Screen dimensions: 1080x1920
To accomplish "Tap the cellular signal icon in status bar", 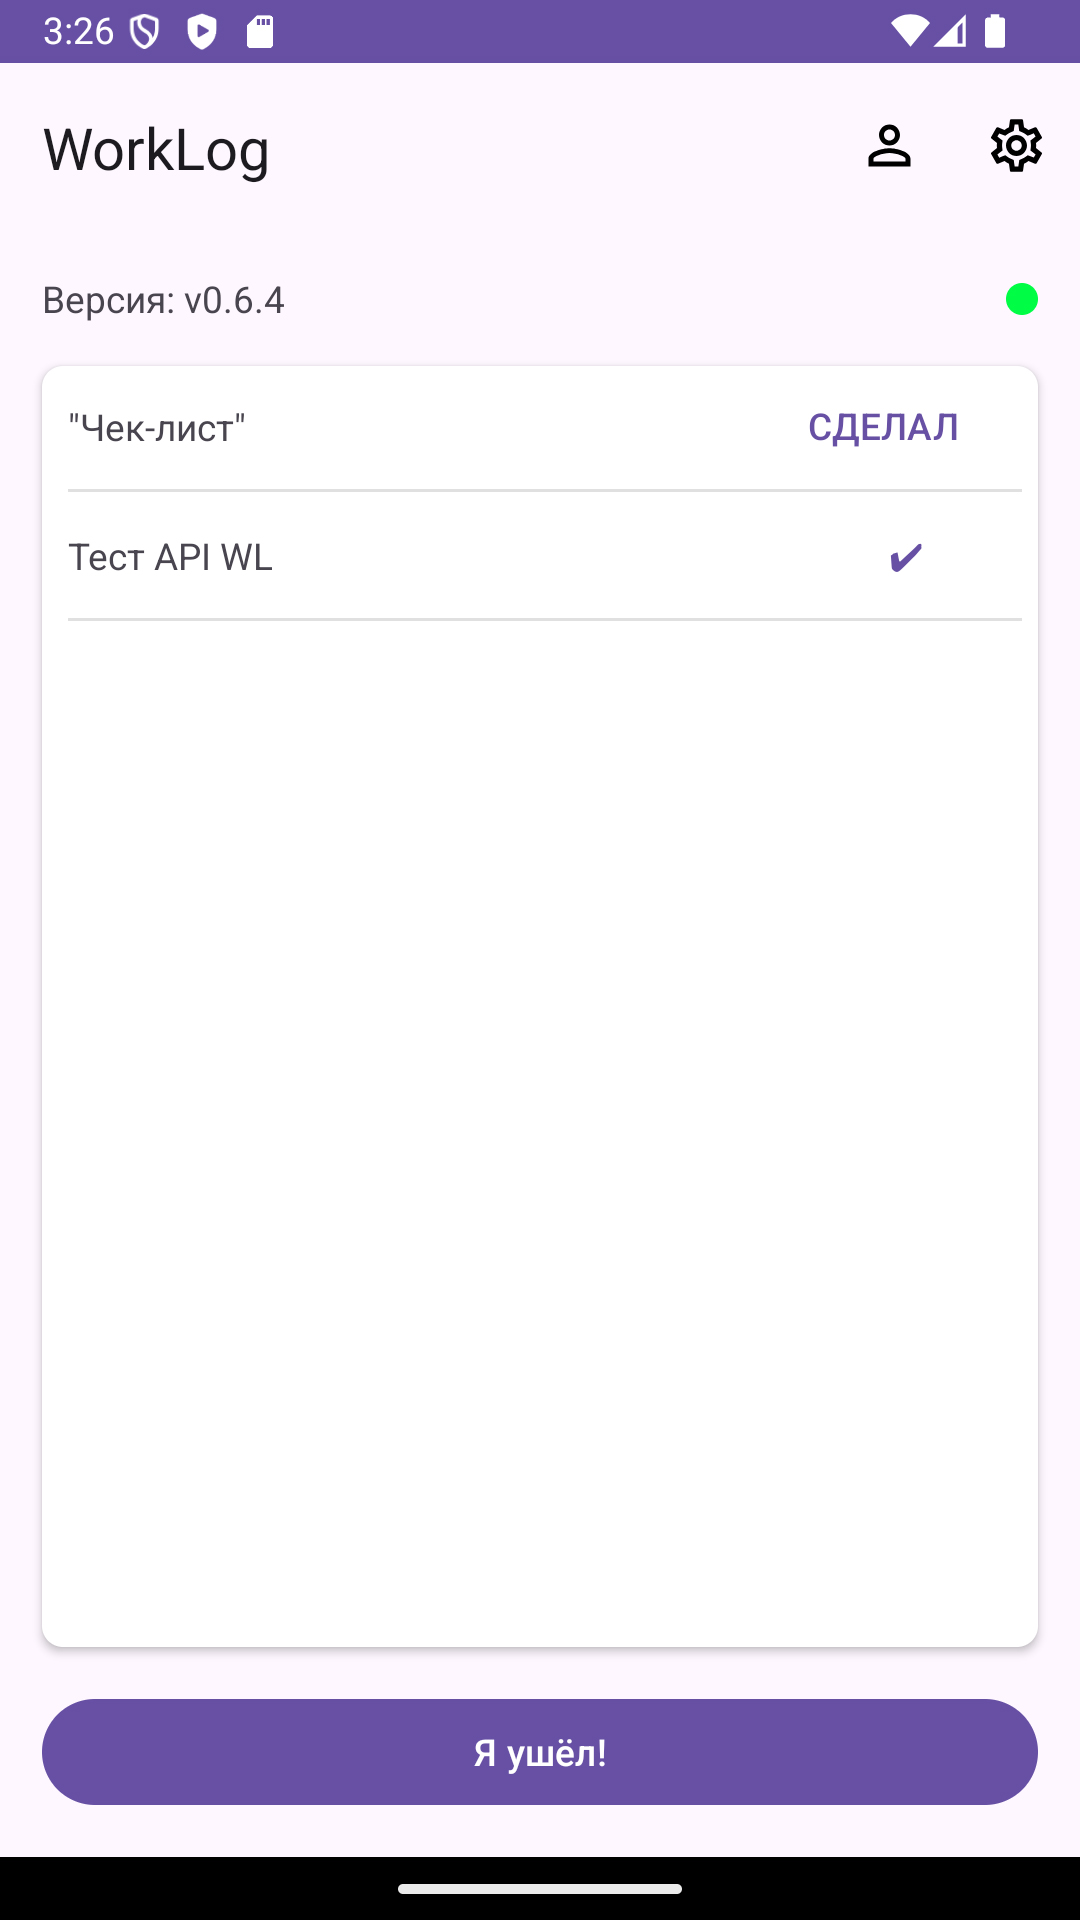I will point(950,29).
